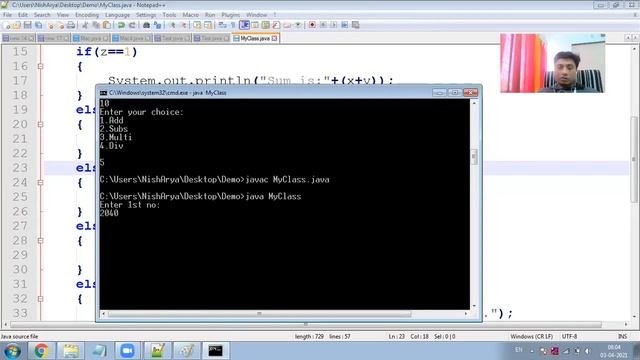The height and width of the screenshot is (360, 640).
Task: Click the Stop Recording macro icon
Action: (x=323, y=25)
